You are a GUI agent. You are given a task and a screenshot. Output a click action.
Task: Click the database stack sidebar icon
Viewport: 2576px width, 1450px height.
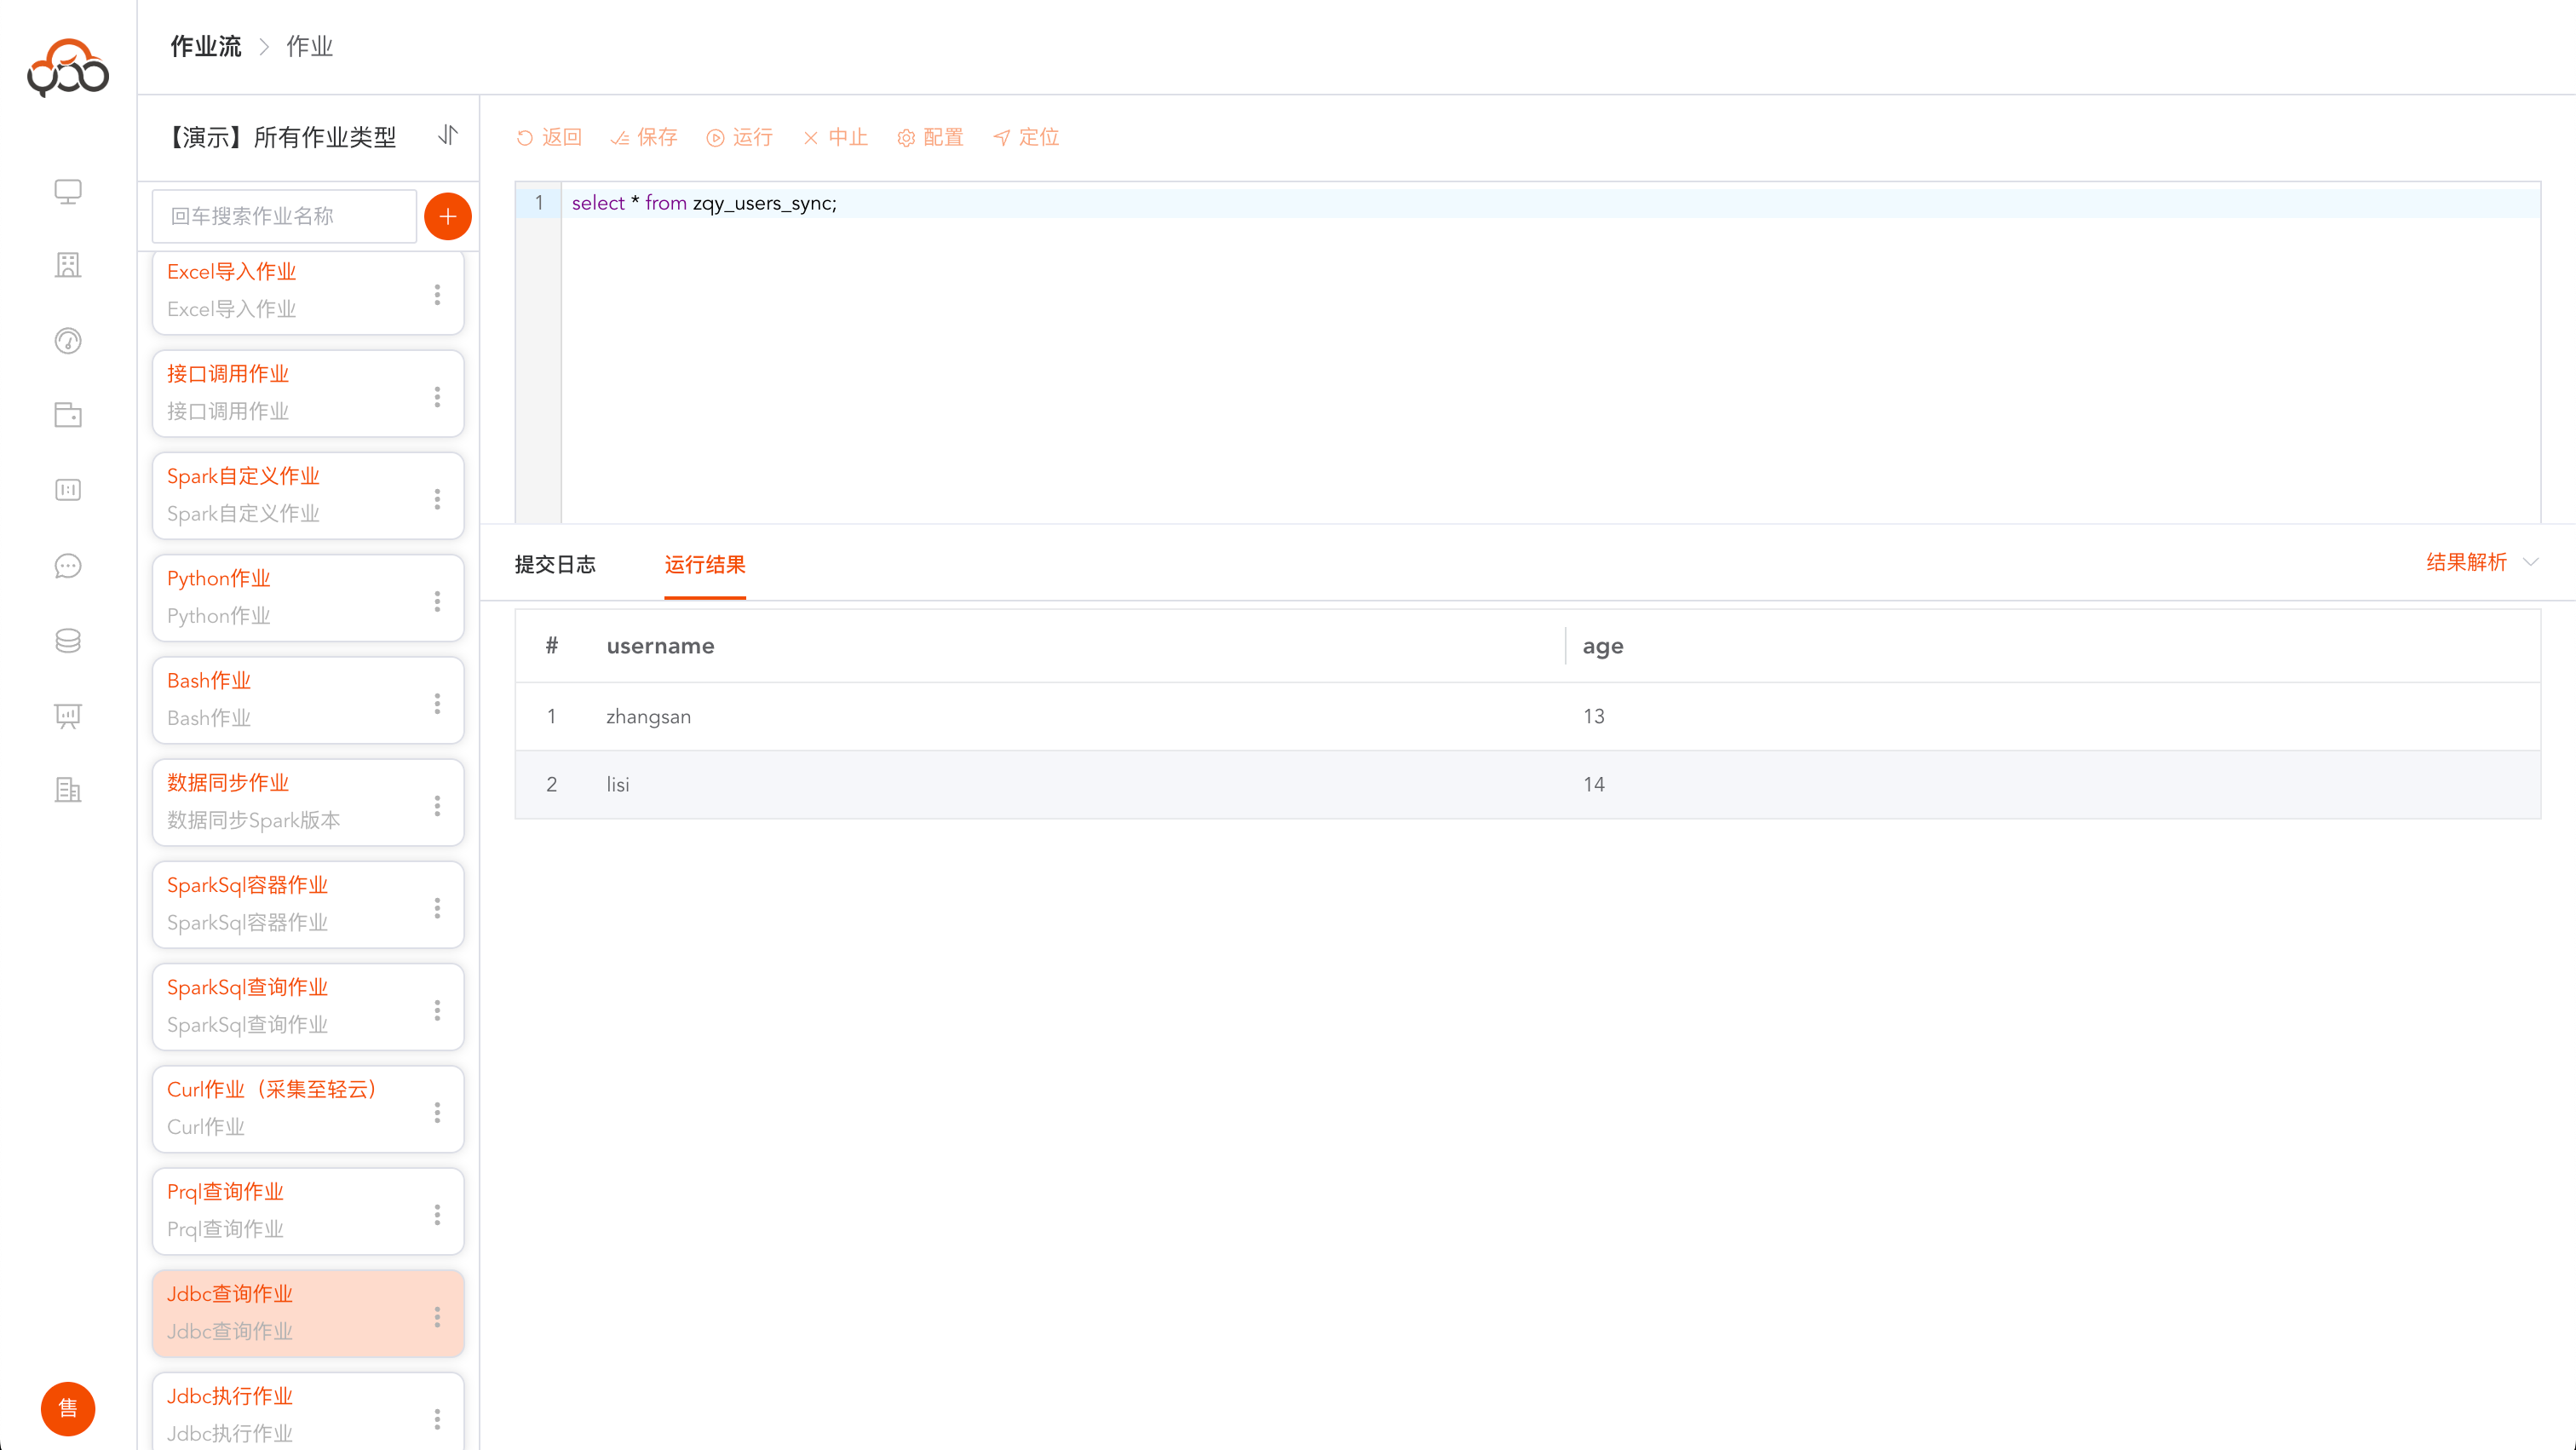[67, 640]
